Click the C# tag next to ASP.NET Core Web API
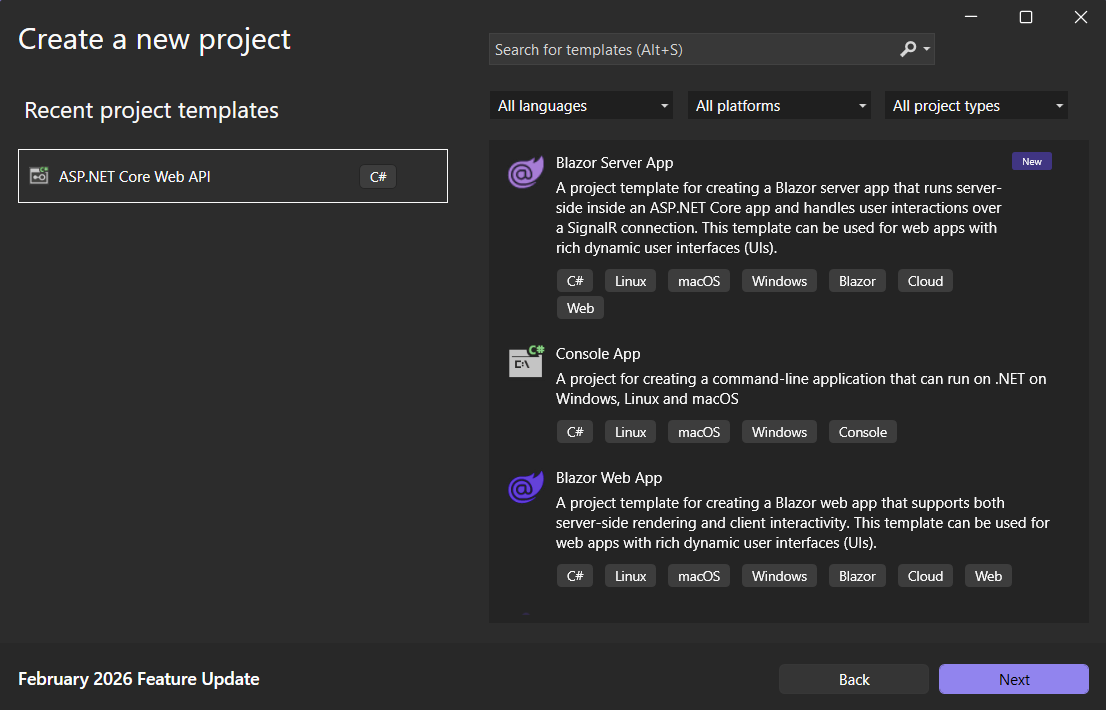 tap(378, 177)
